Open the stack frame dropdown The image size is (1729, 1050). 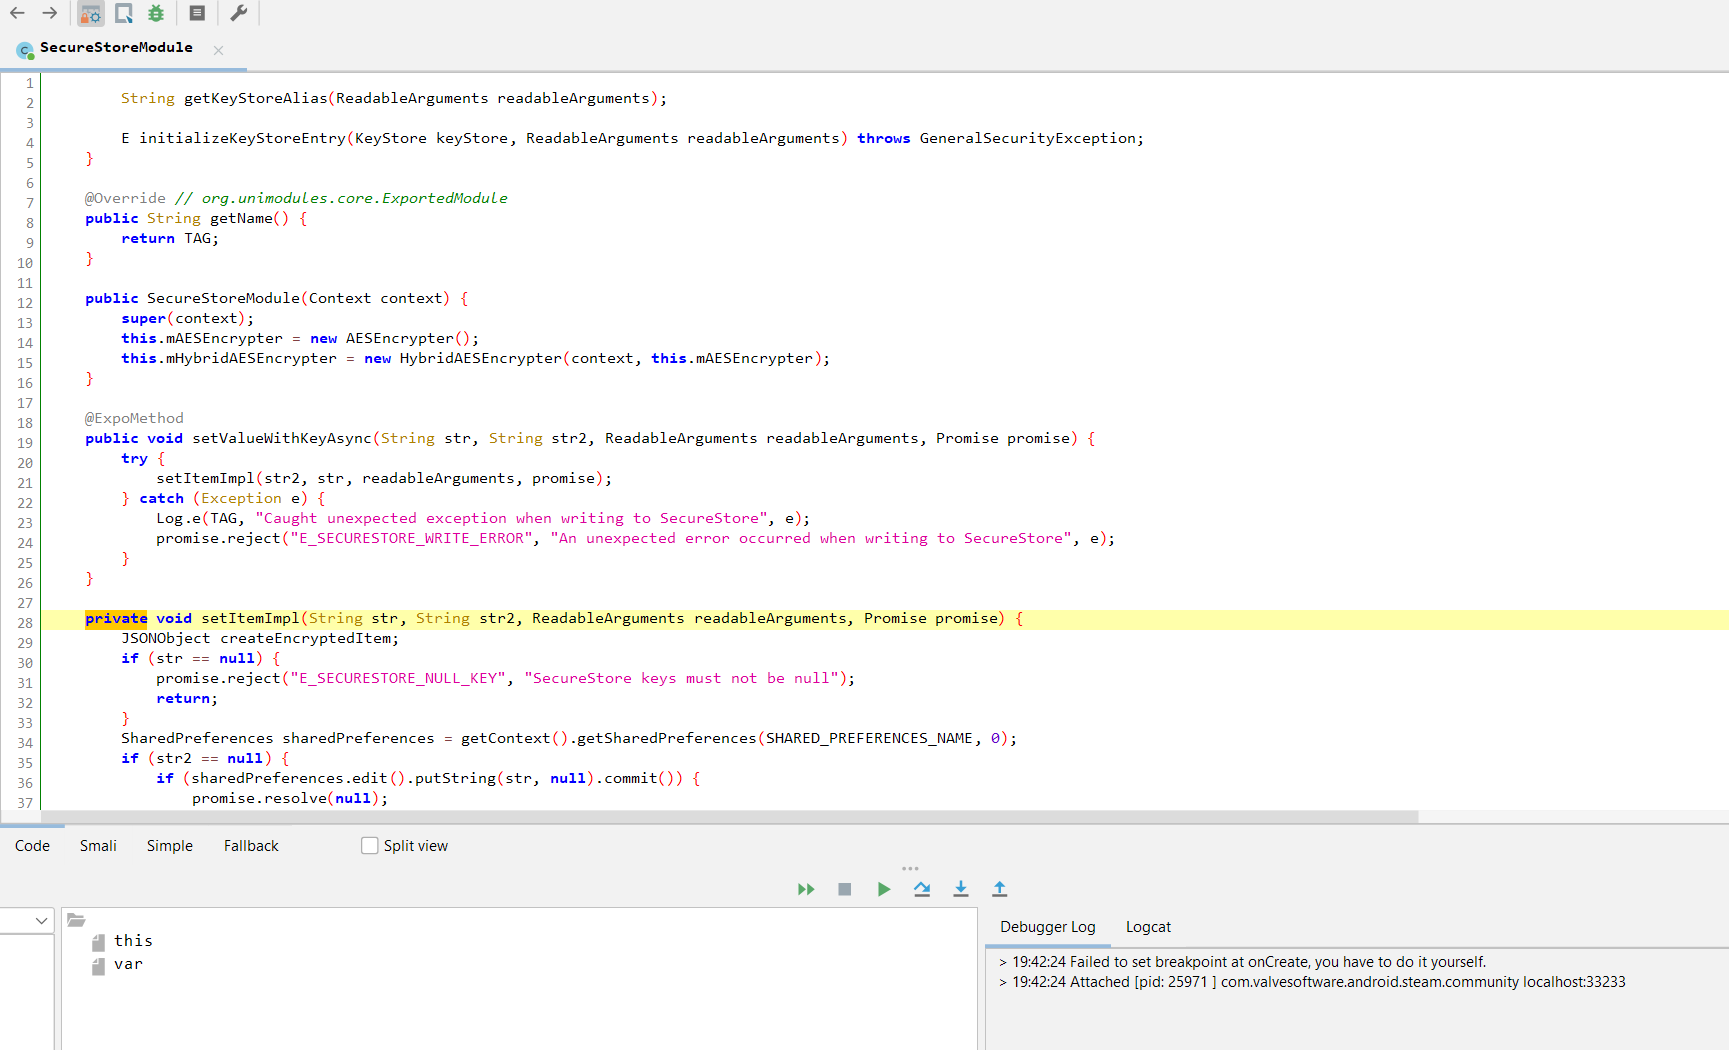tap(40, 920)
